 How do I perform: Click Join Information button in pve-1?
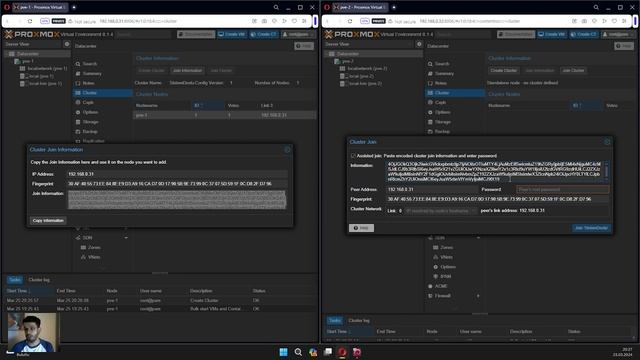pos(187,71)
